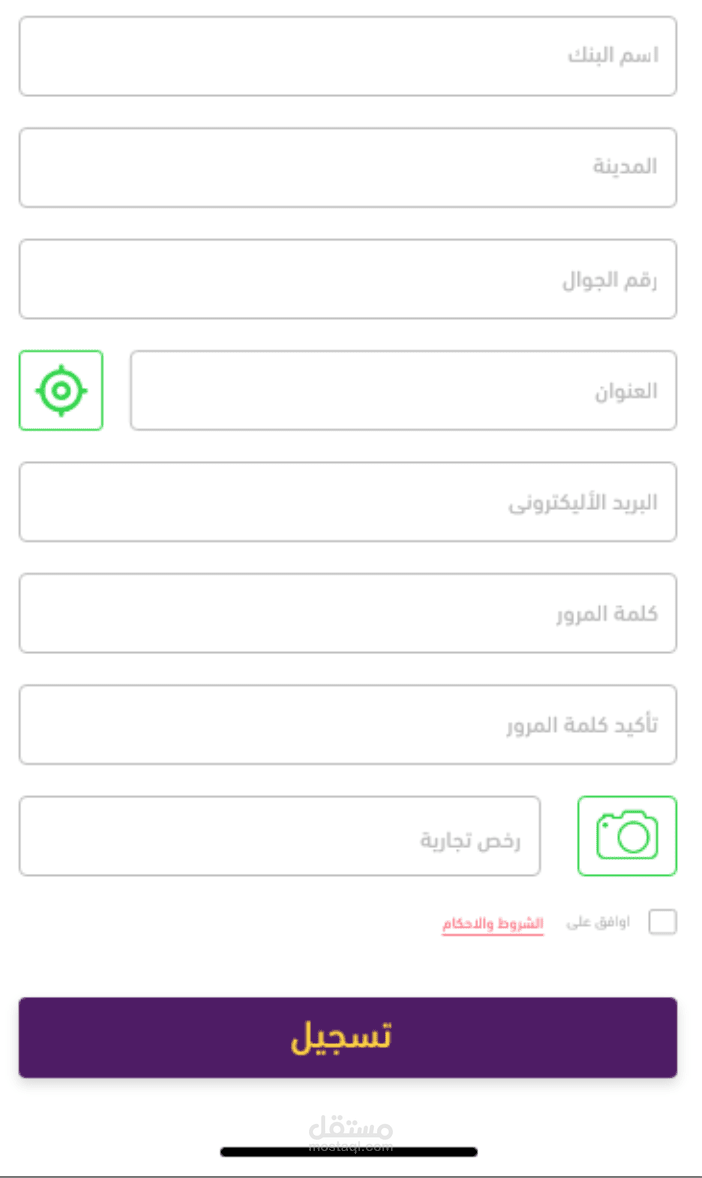Click the 'رقم الجوال' placeholder text
The width and height of the screenshot is (702, 1178).
tap(609, 280)
